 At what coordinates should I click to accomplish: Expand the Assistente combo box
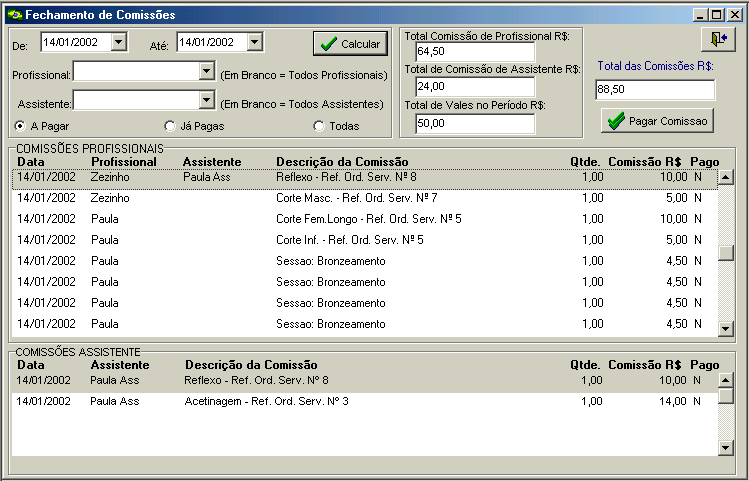[x=206, y=100]
